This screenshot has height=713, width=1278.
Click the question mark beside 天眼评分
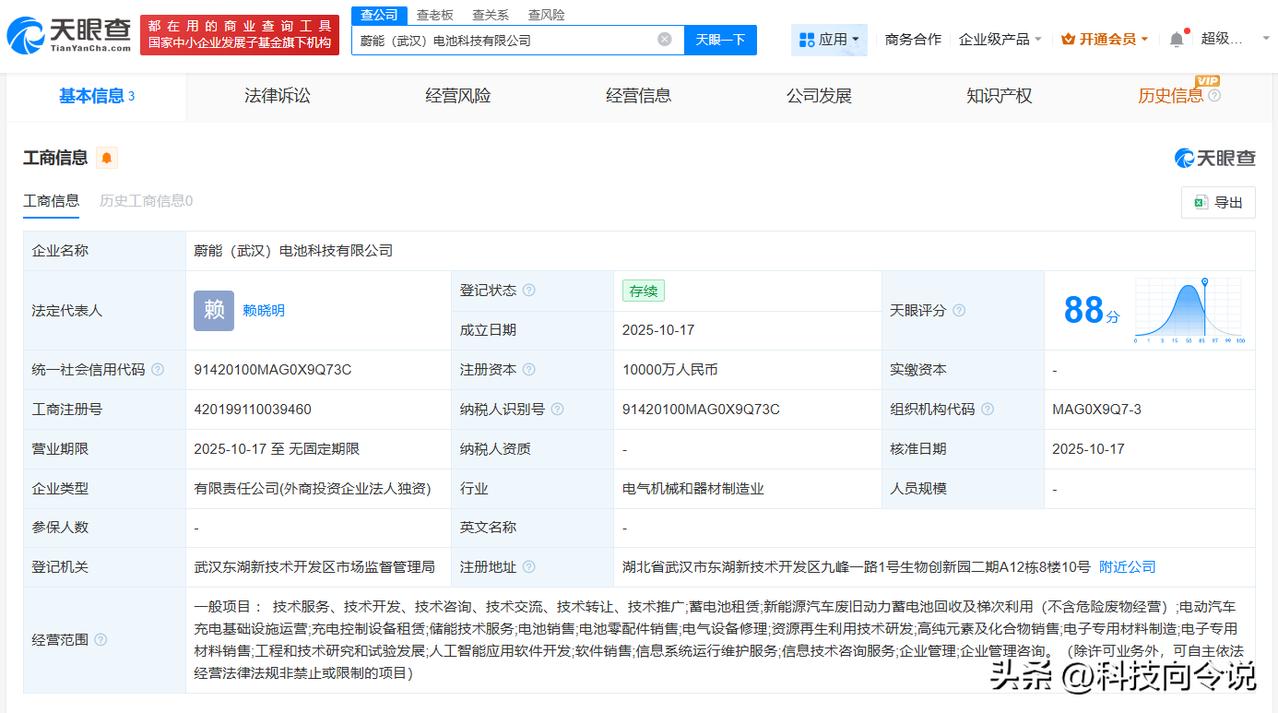(x=959, y=310)
